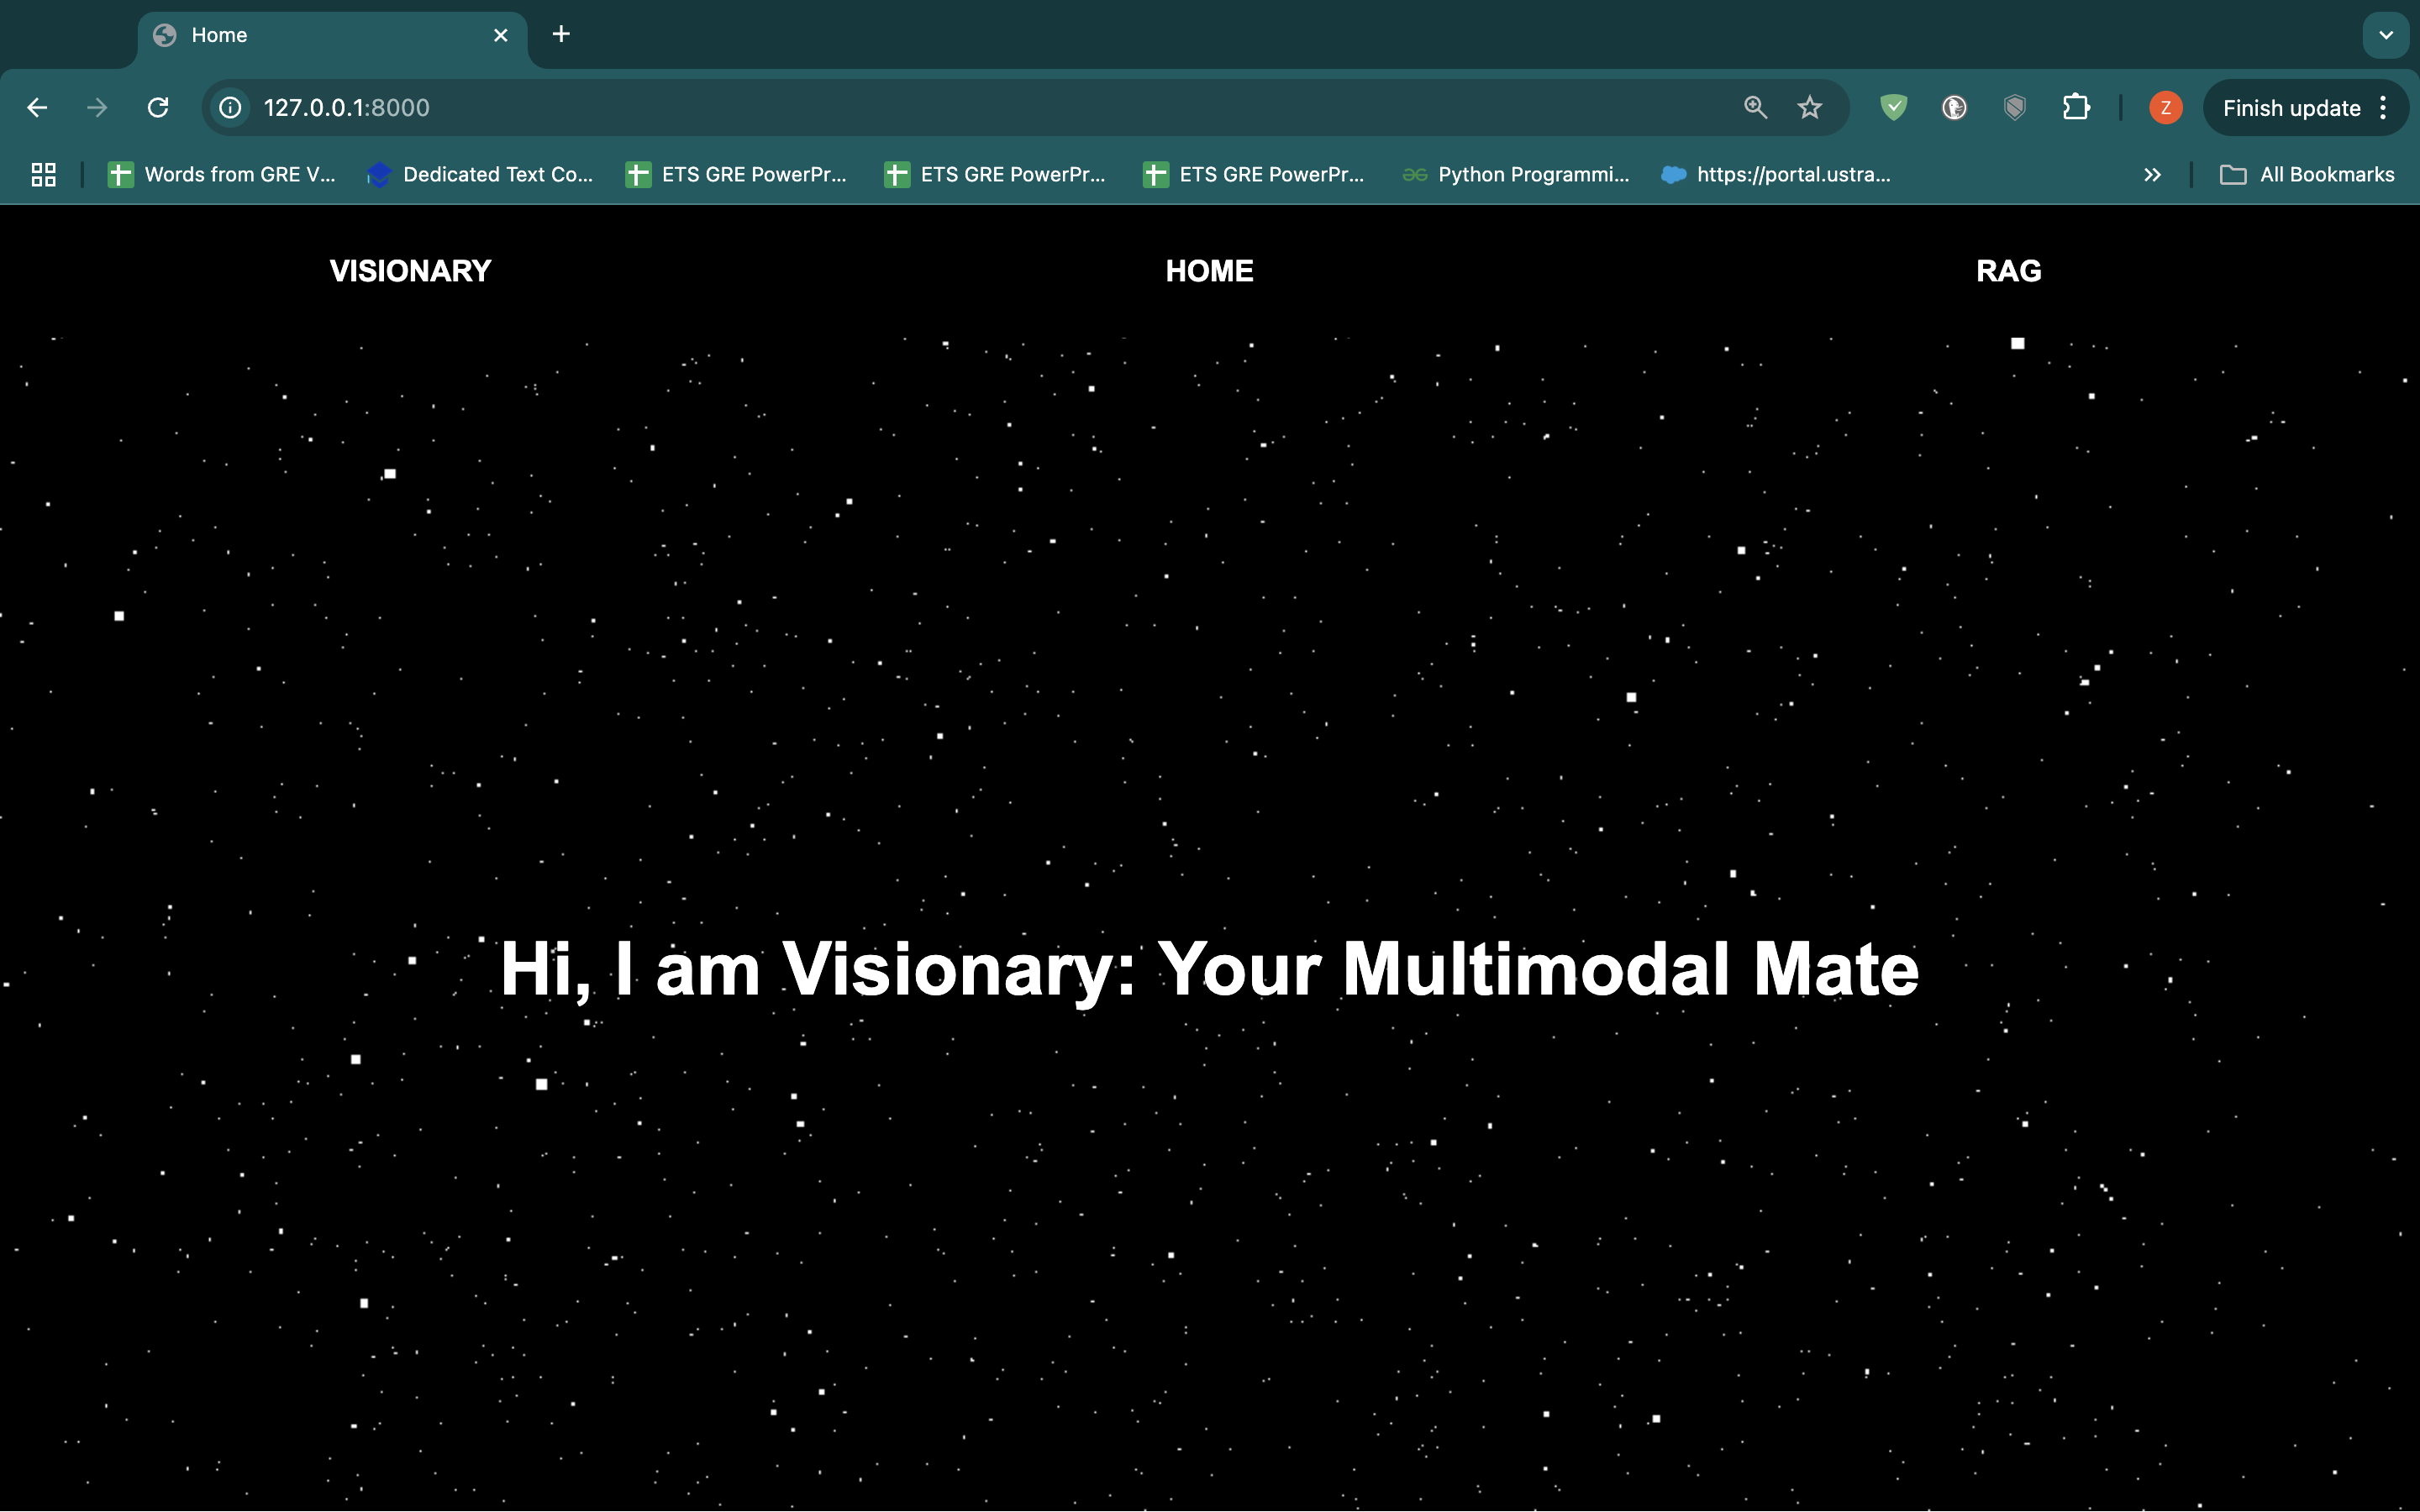2420x1512 pixels.
Task: Bookmark this page with the star icon
Action: pyautogui.click(x=1809, y=107)
